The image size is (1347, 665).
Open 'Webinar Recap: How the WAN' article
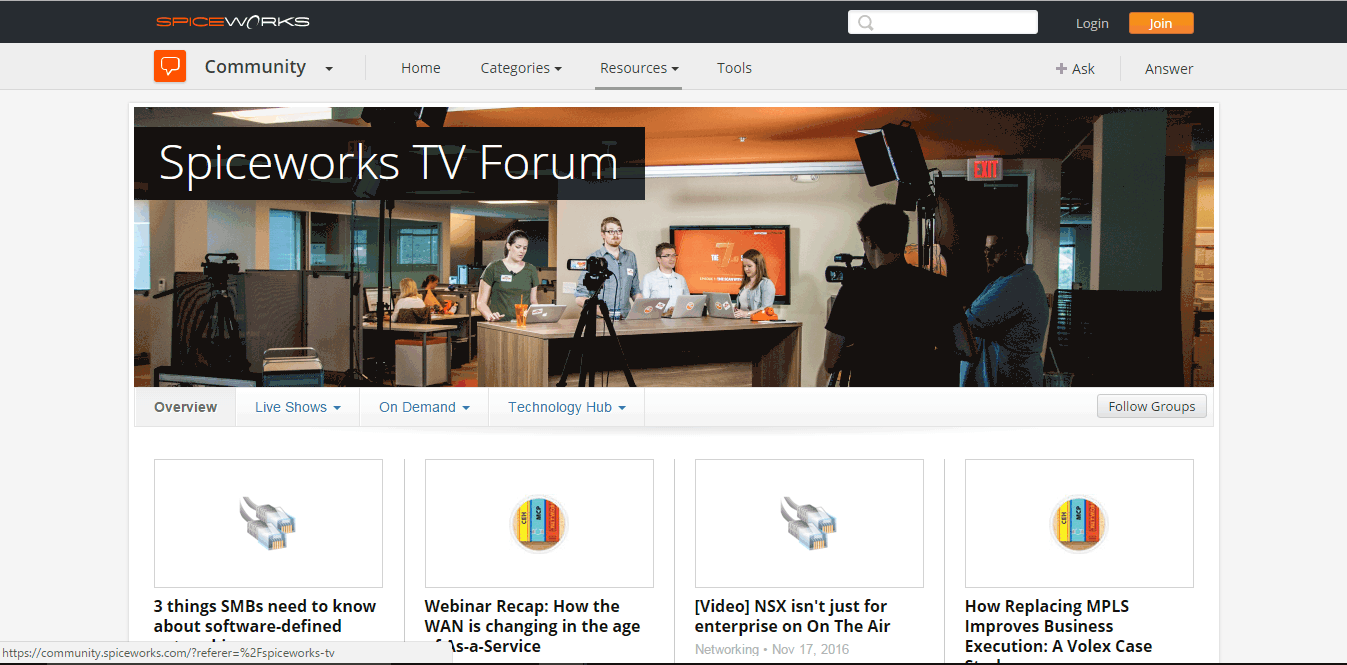pyautogui.click(x=533, y=626)
